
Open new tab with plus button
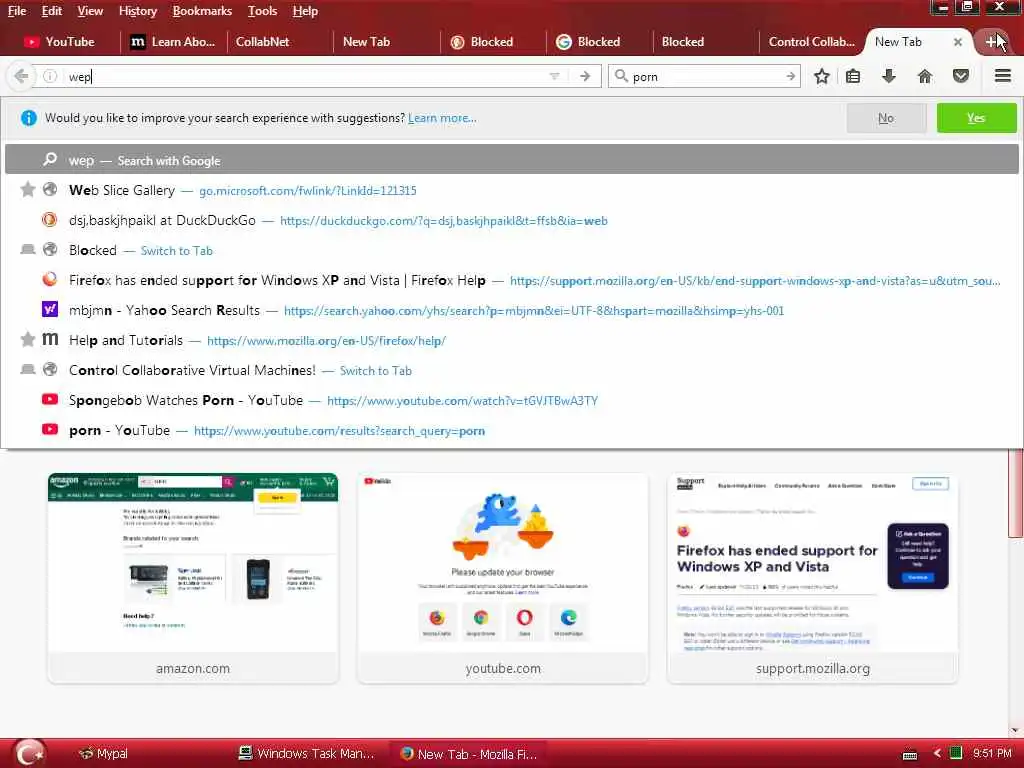pyautogui.click(x=991, y=42)
